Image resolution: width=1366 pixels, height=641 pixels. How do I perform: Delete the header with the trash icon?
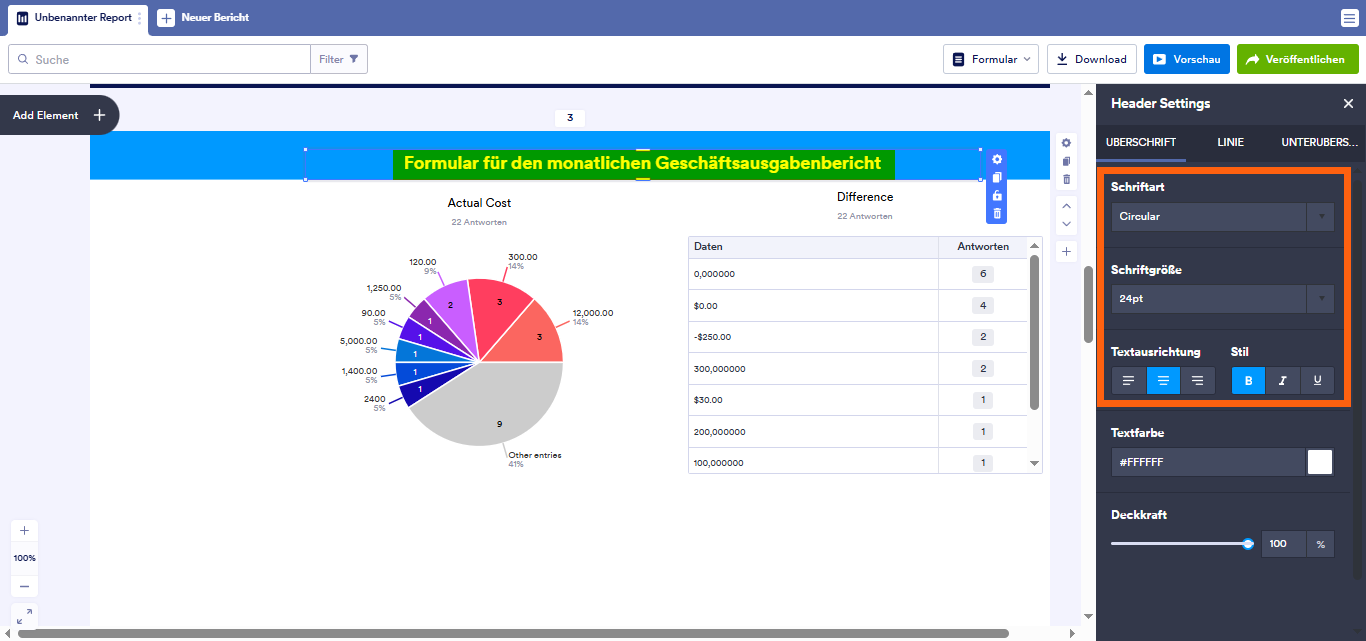pos(996,214)
